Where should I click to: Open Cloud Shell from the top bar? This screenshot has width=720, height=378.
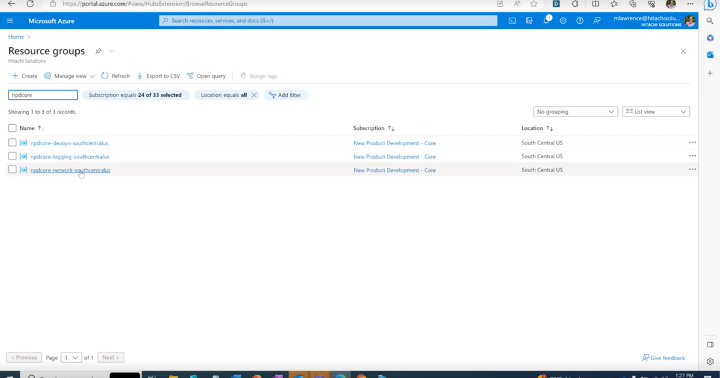tap(512, 21)
